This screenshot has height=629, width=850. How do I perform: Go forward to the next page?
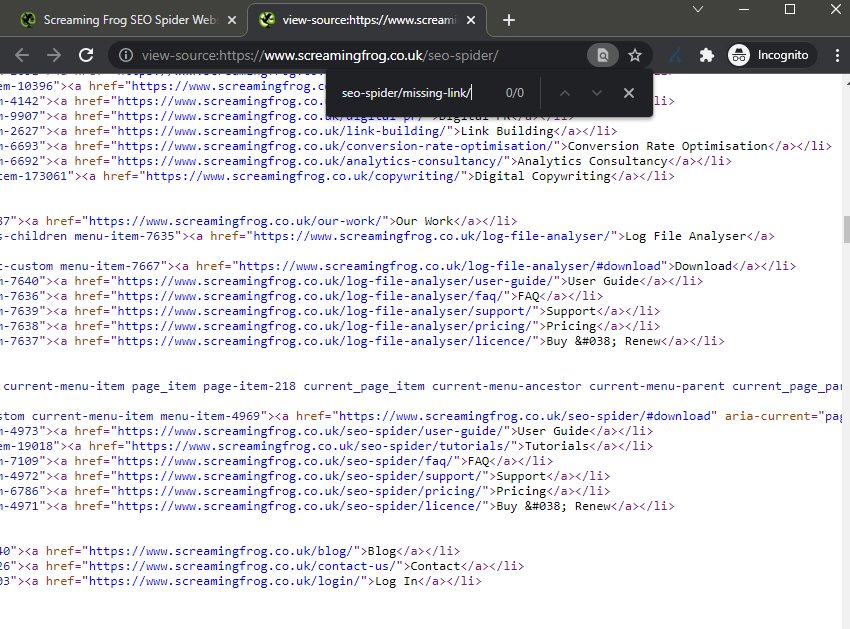(54, 55)
